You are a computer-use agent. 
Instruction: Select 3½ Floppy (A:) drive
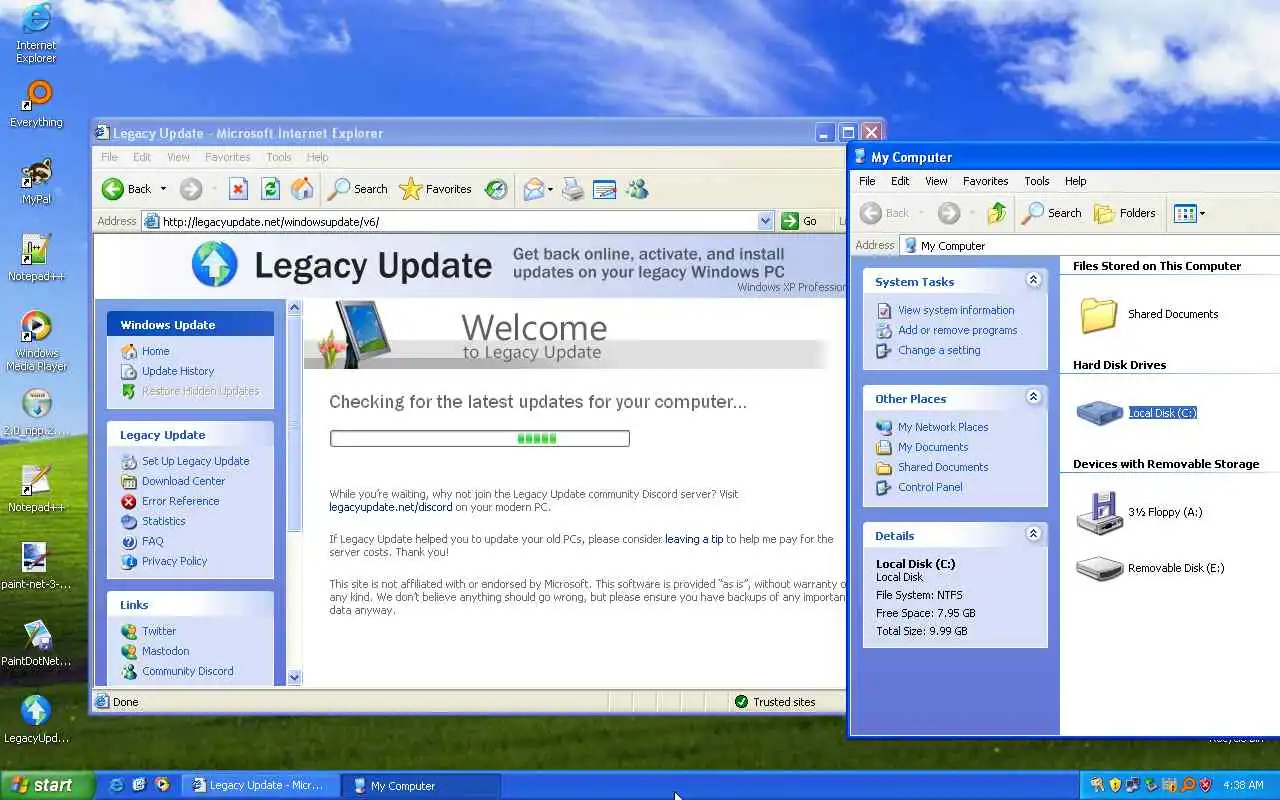[1140, 512]
